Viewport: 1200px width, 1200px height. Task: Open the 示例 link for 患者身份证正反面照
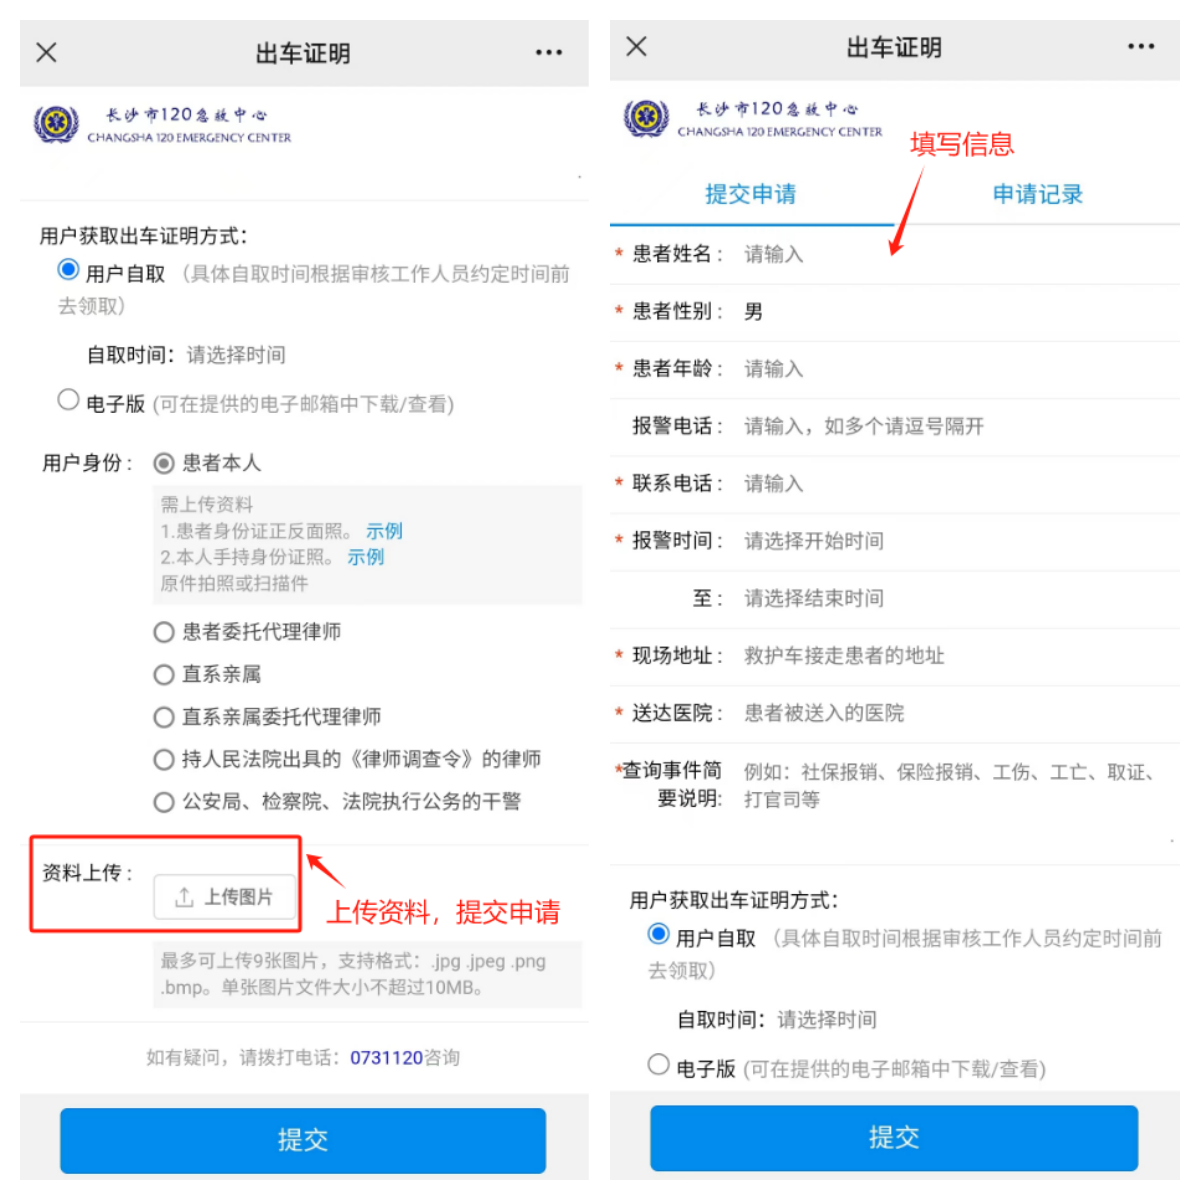click(x=384, y=531)
